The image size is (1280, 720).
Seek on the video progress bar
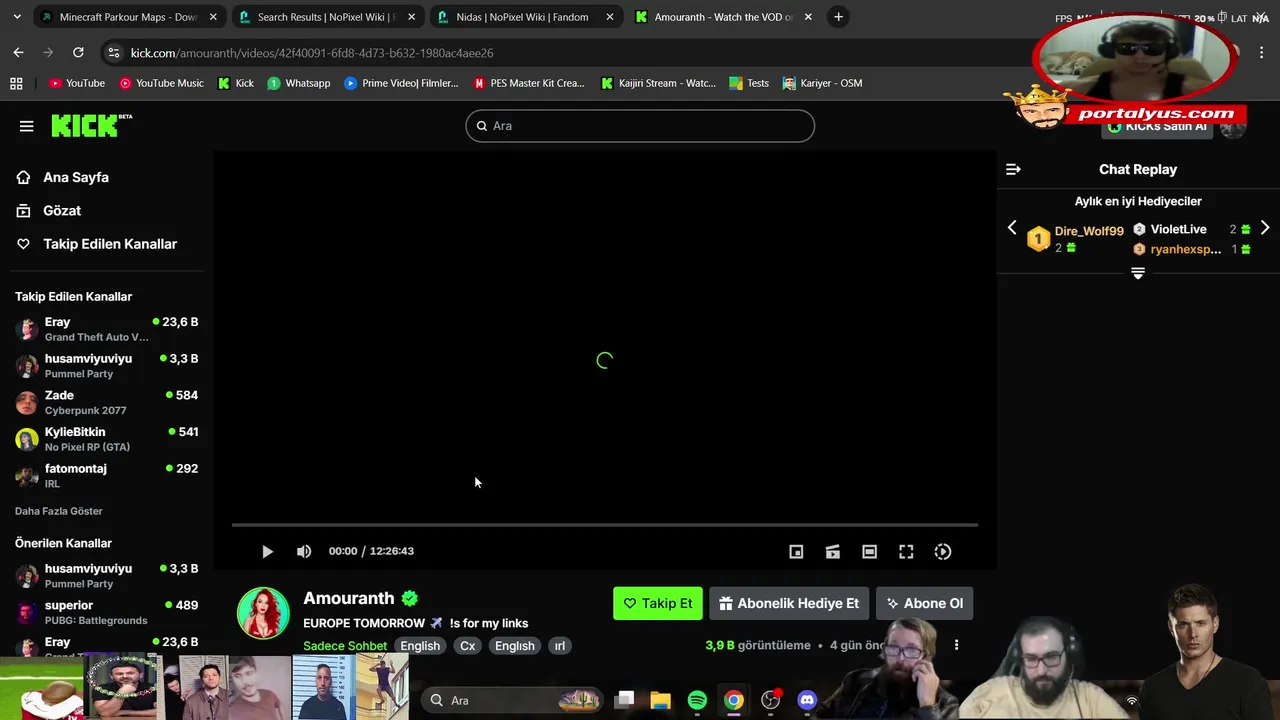(605, 524)
